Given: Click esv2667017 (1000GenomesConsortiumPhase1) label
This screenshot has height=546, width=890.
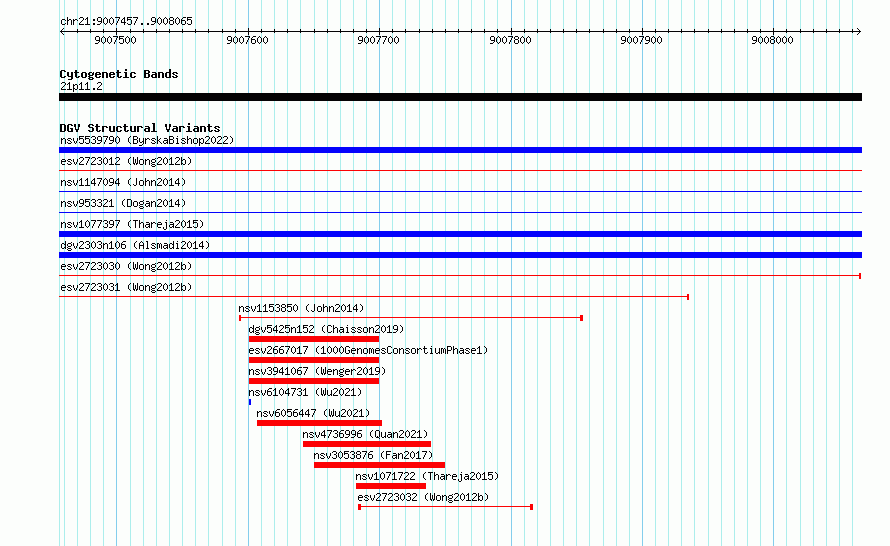Looking at the screenshot, I should [x=368, y=350].
